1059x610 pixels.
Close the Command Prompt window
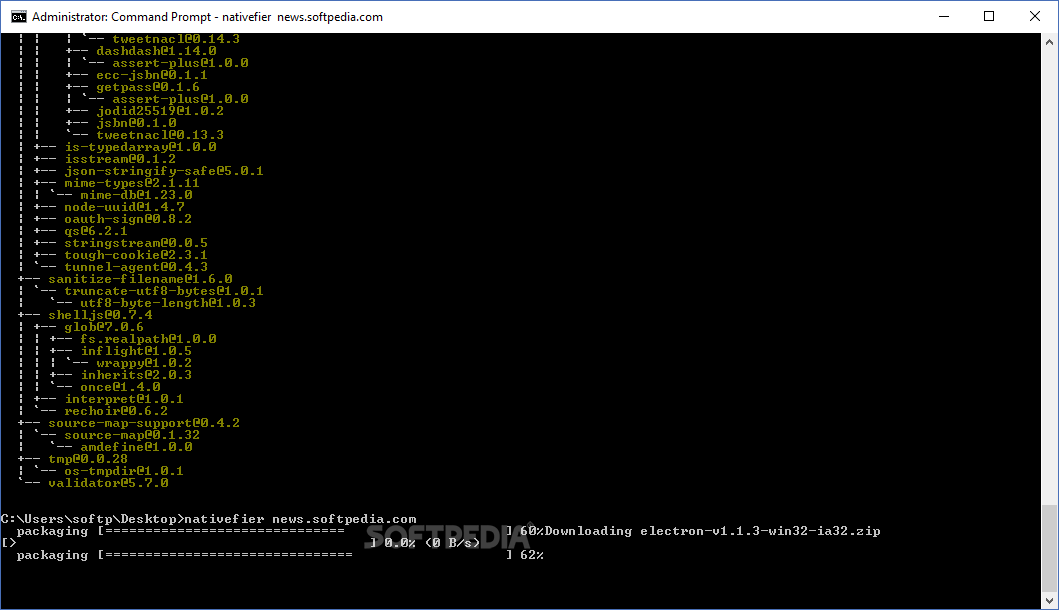[1035, 16]
